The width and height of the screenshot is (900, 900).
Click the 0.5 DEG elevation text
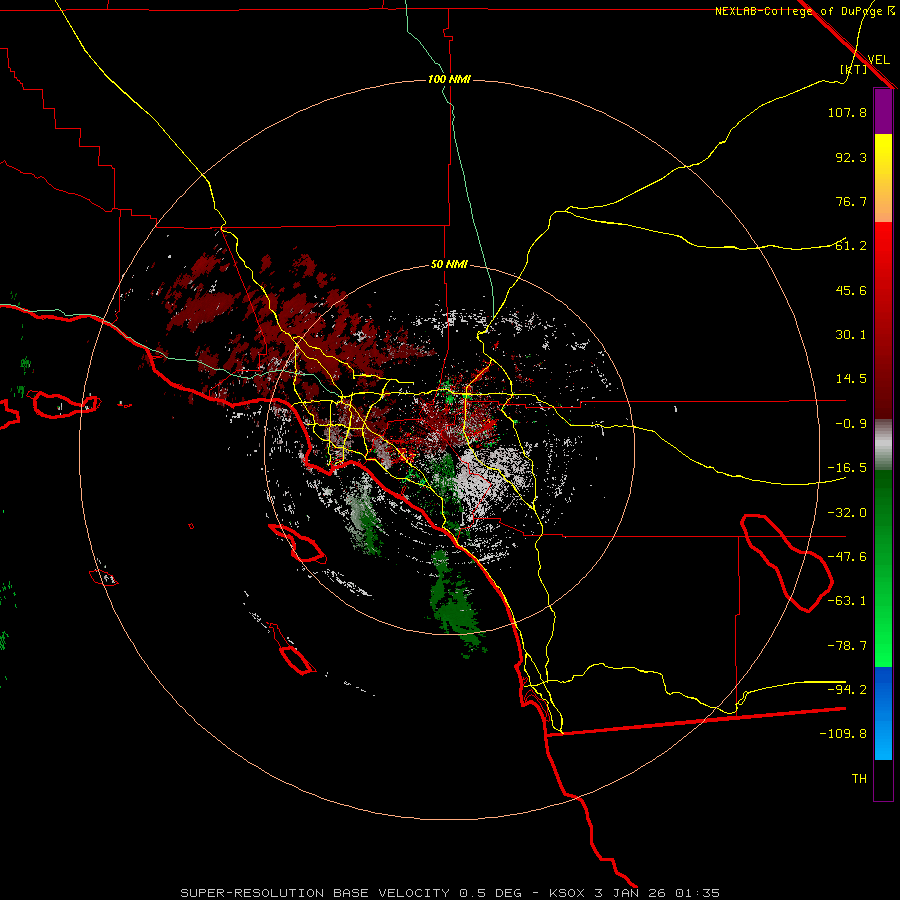490,893
